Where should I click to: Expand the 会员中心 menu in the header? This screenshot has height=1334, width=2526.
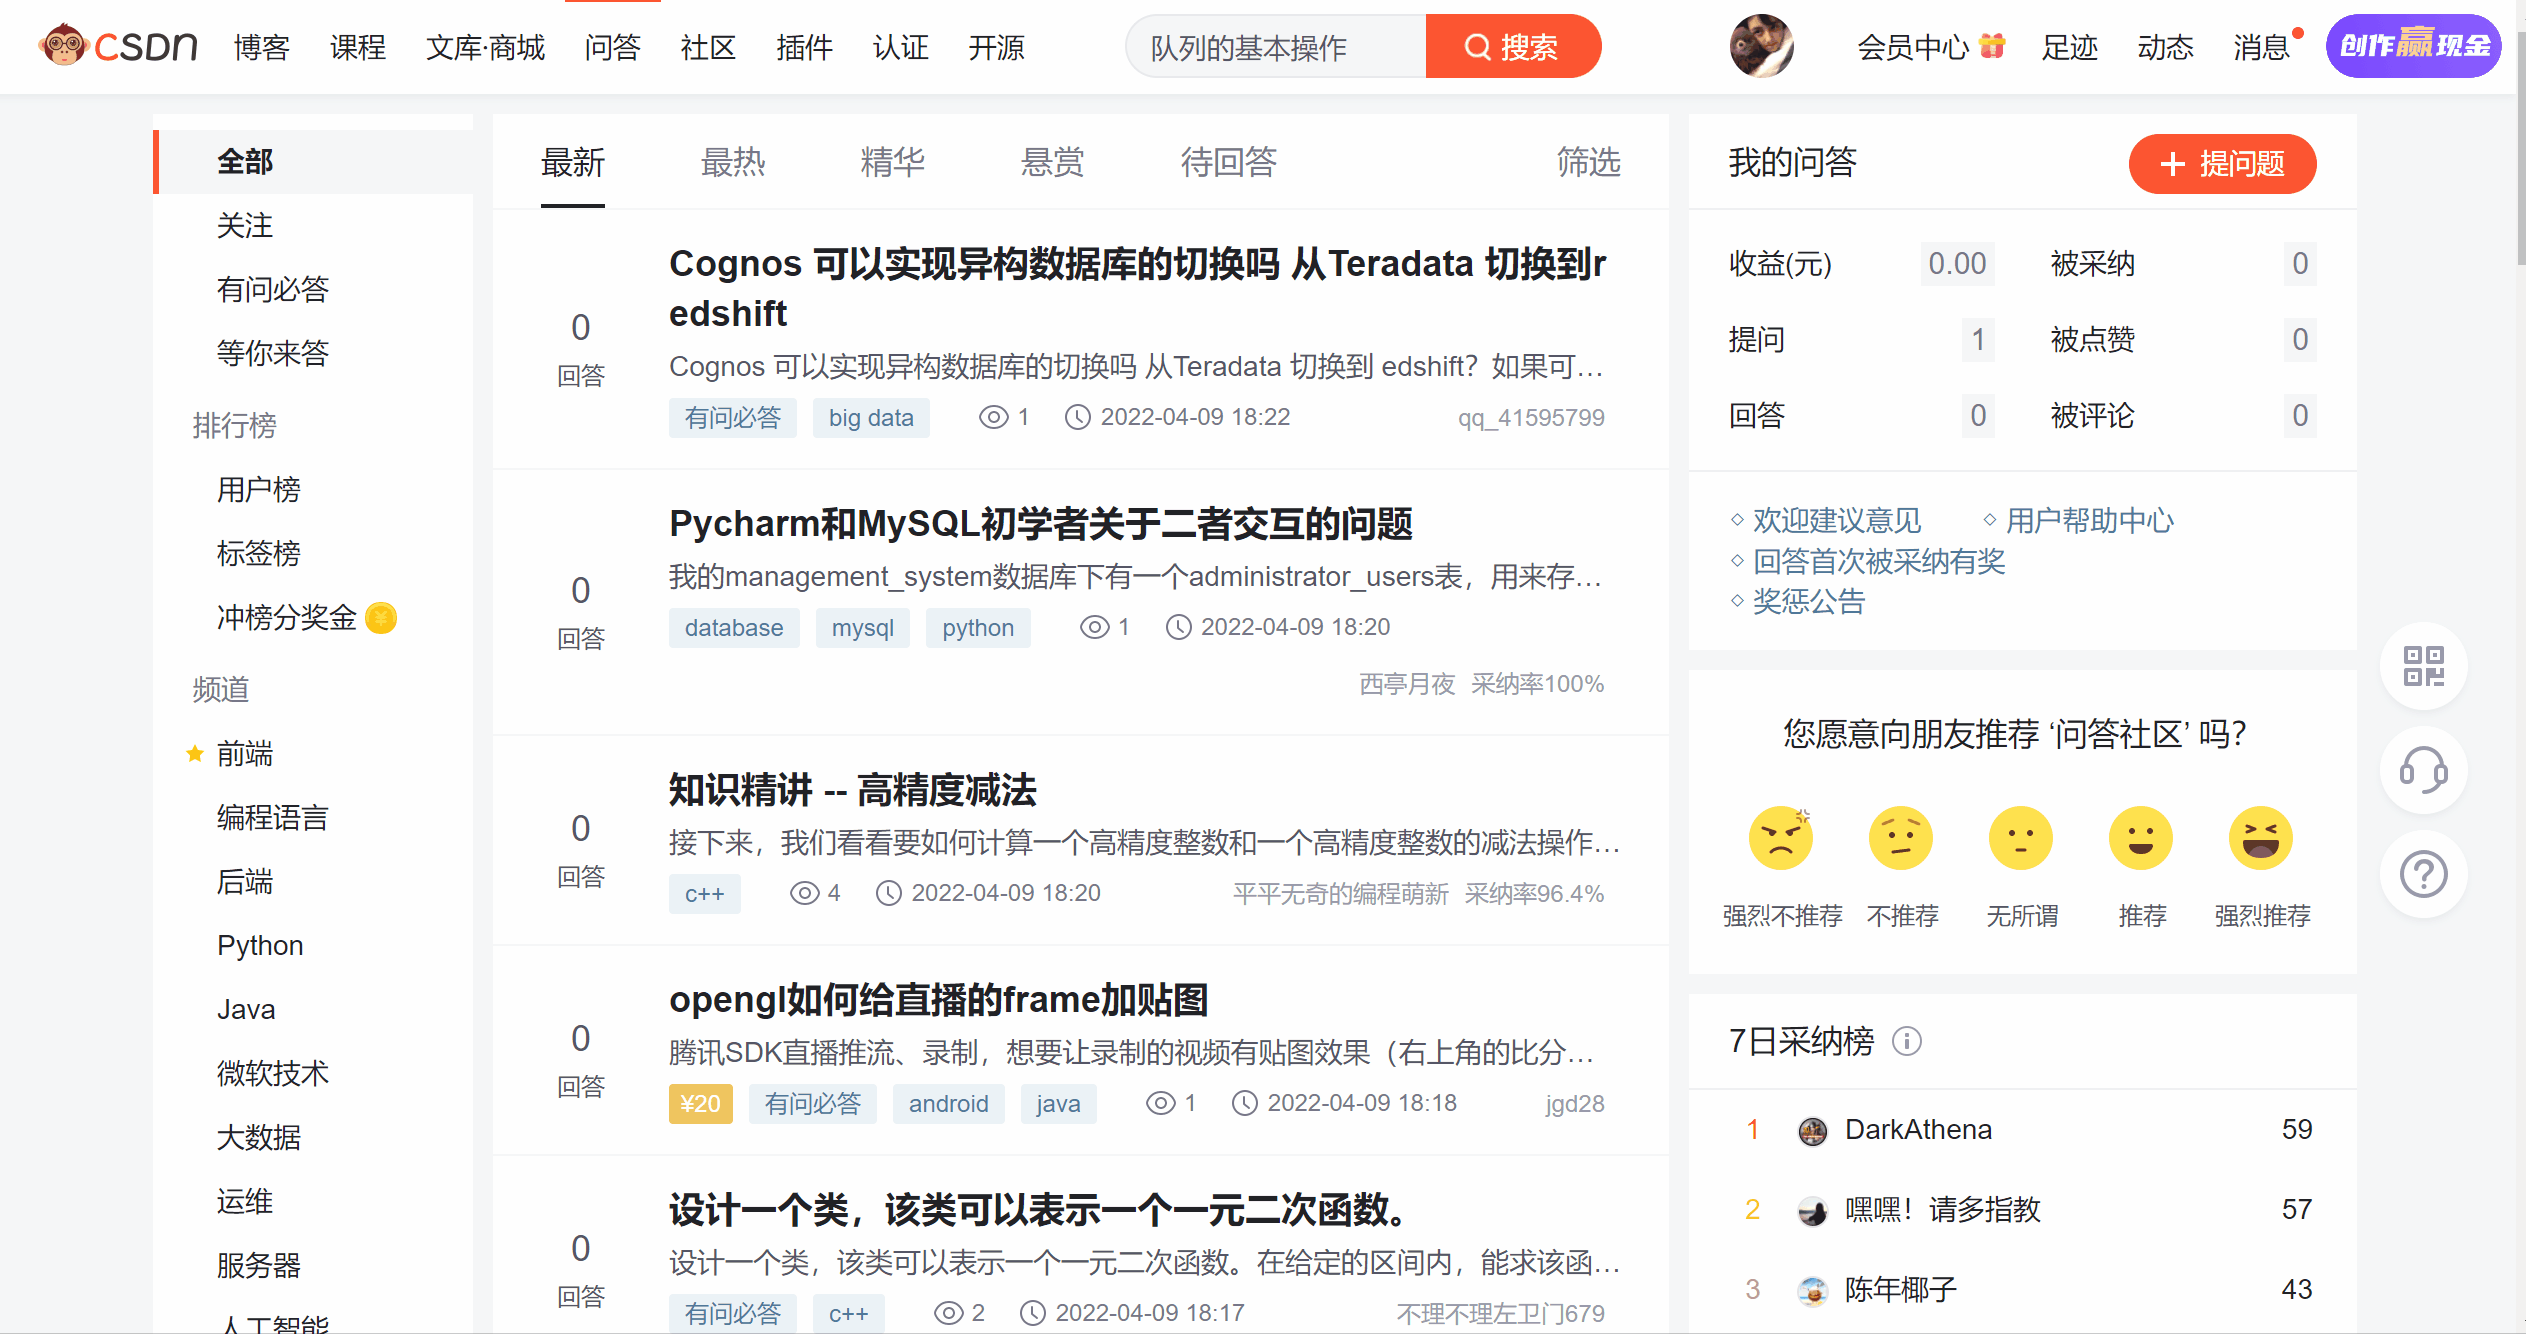coord(1913,47)
